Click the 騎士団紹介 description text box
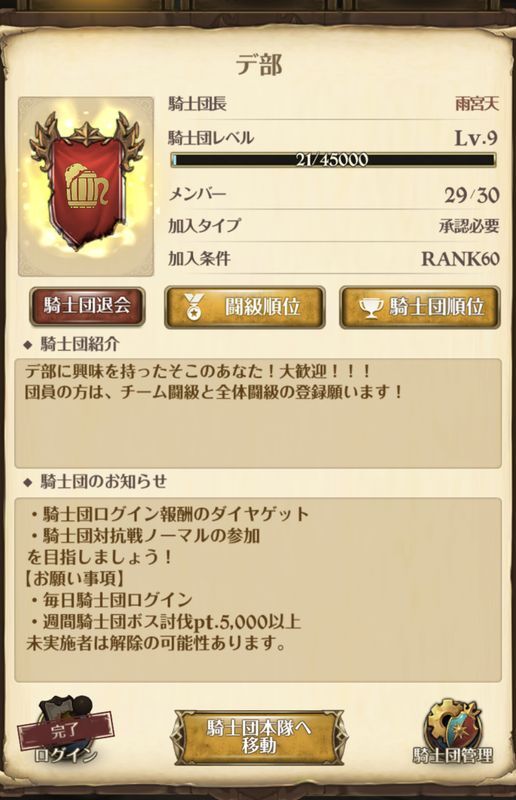516x800 pixels. pos(258,413)
